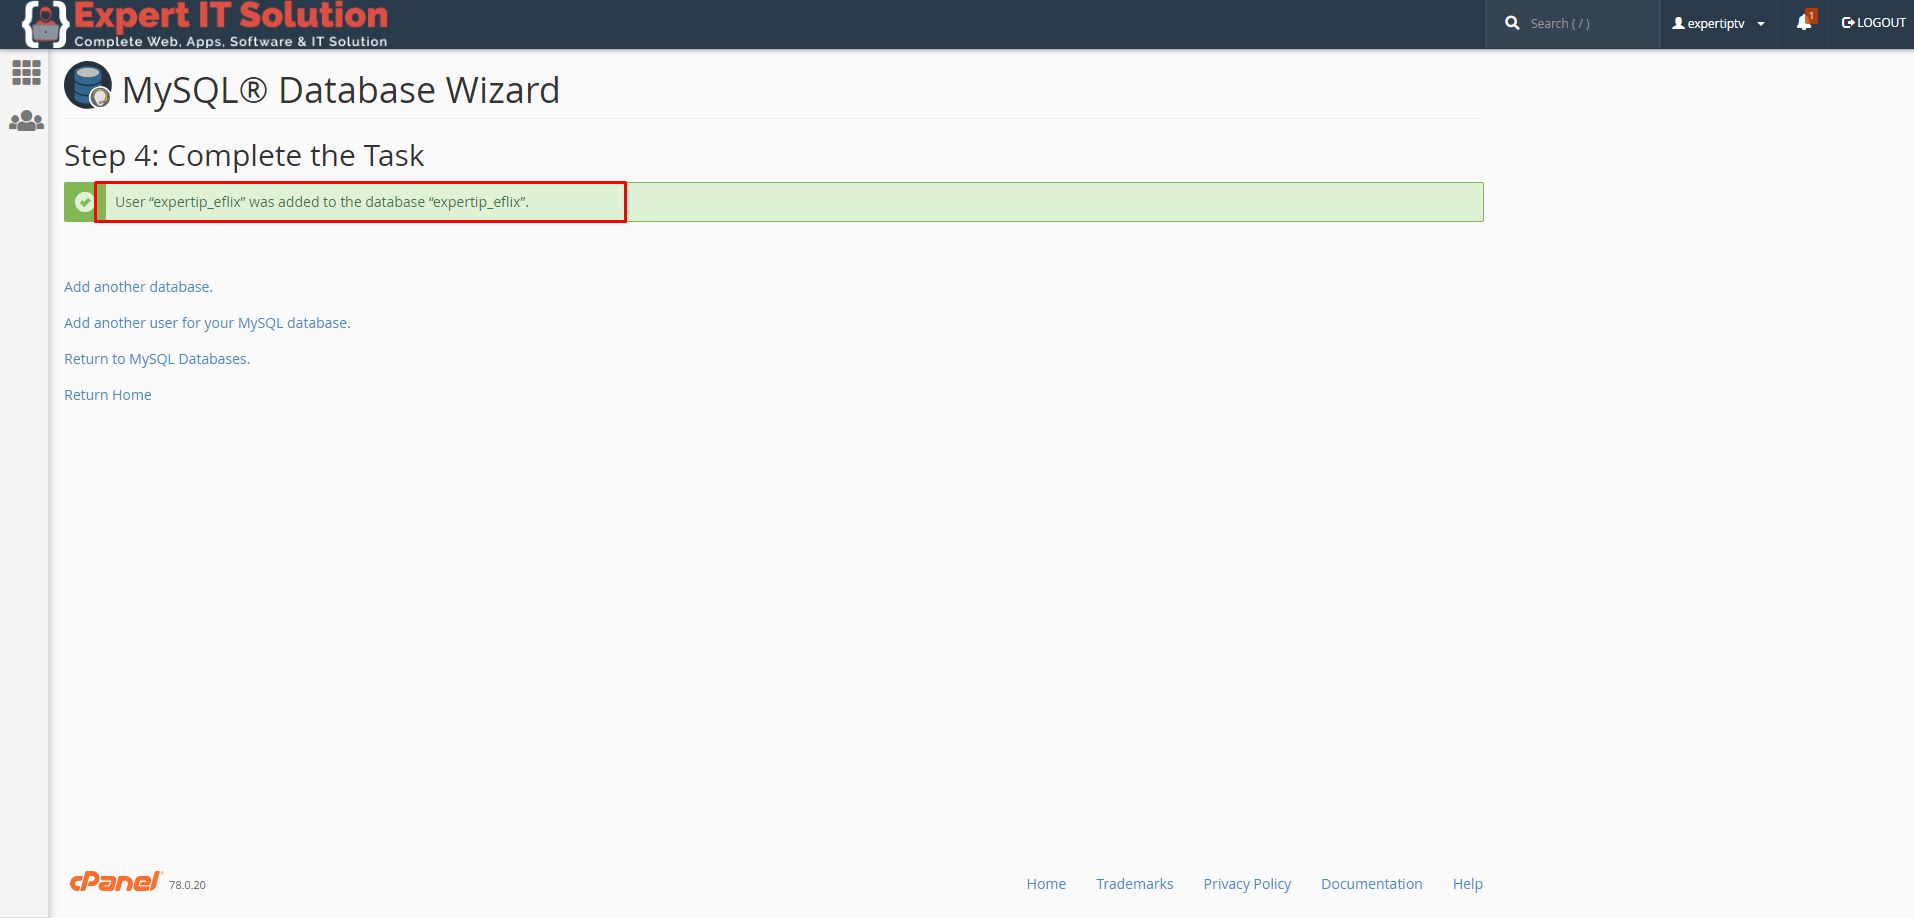Click the Expert IT Solution logo

[205, 24]
